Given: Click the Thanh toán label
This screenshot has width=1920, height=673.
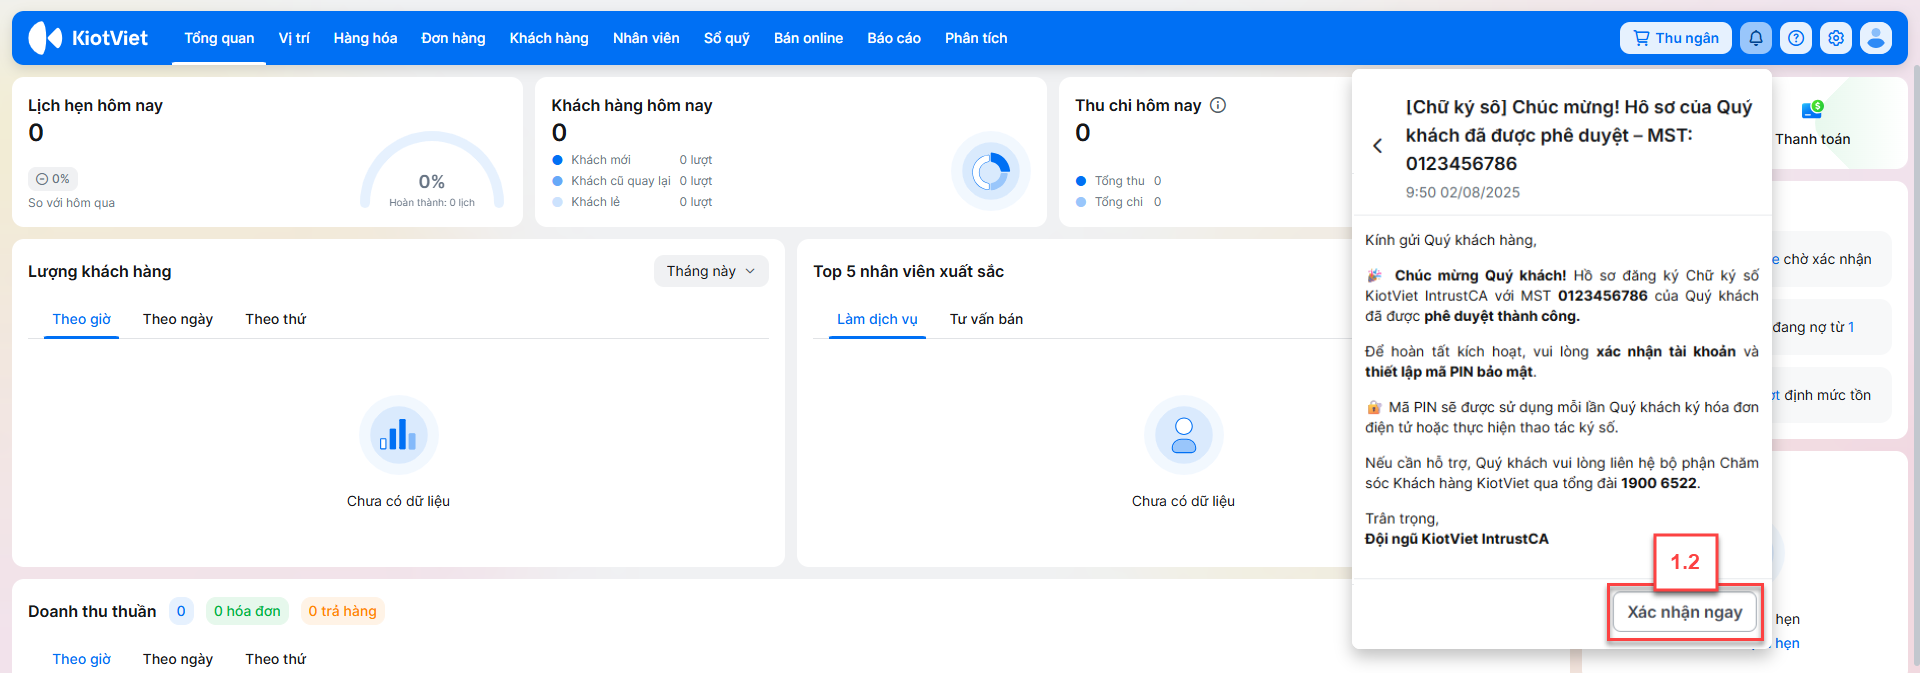Looking at the screenshot, I should point(1812,139).
